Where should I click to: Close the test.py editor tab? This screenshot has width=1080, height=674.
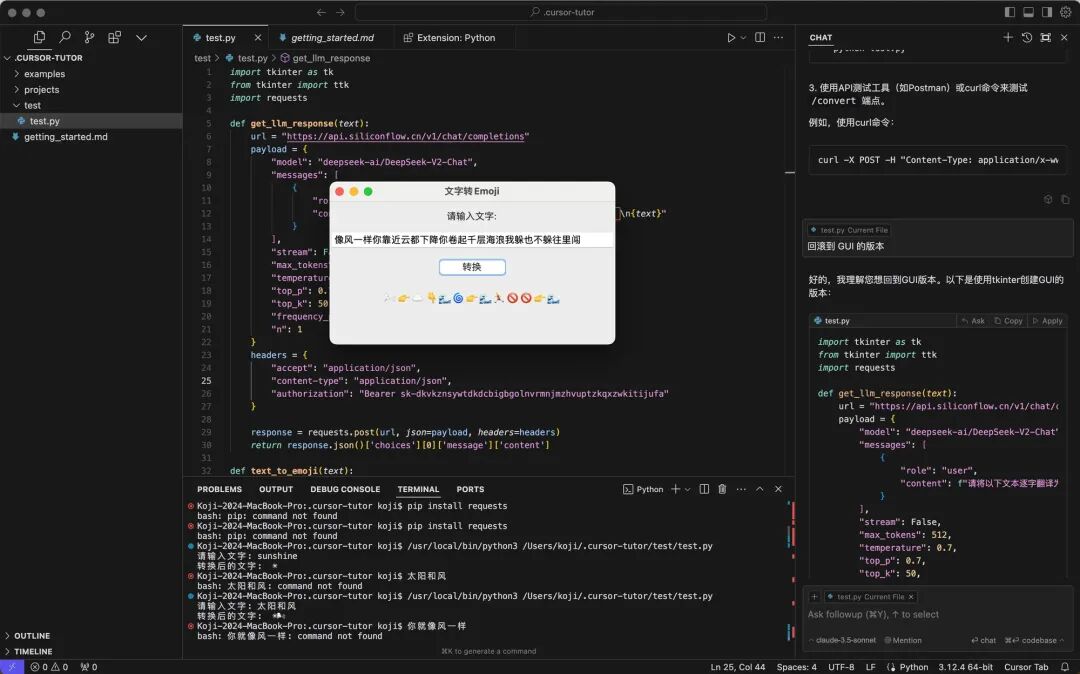coord(258,38)
